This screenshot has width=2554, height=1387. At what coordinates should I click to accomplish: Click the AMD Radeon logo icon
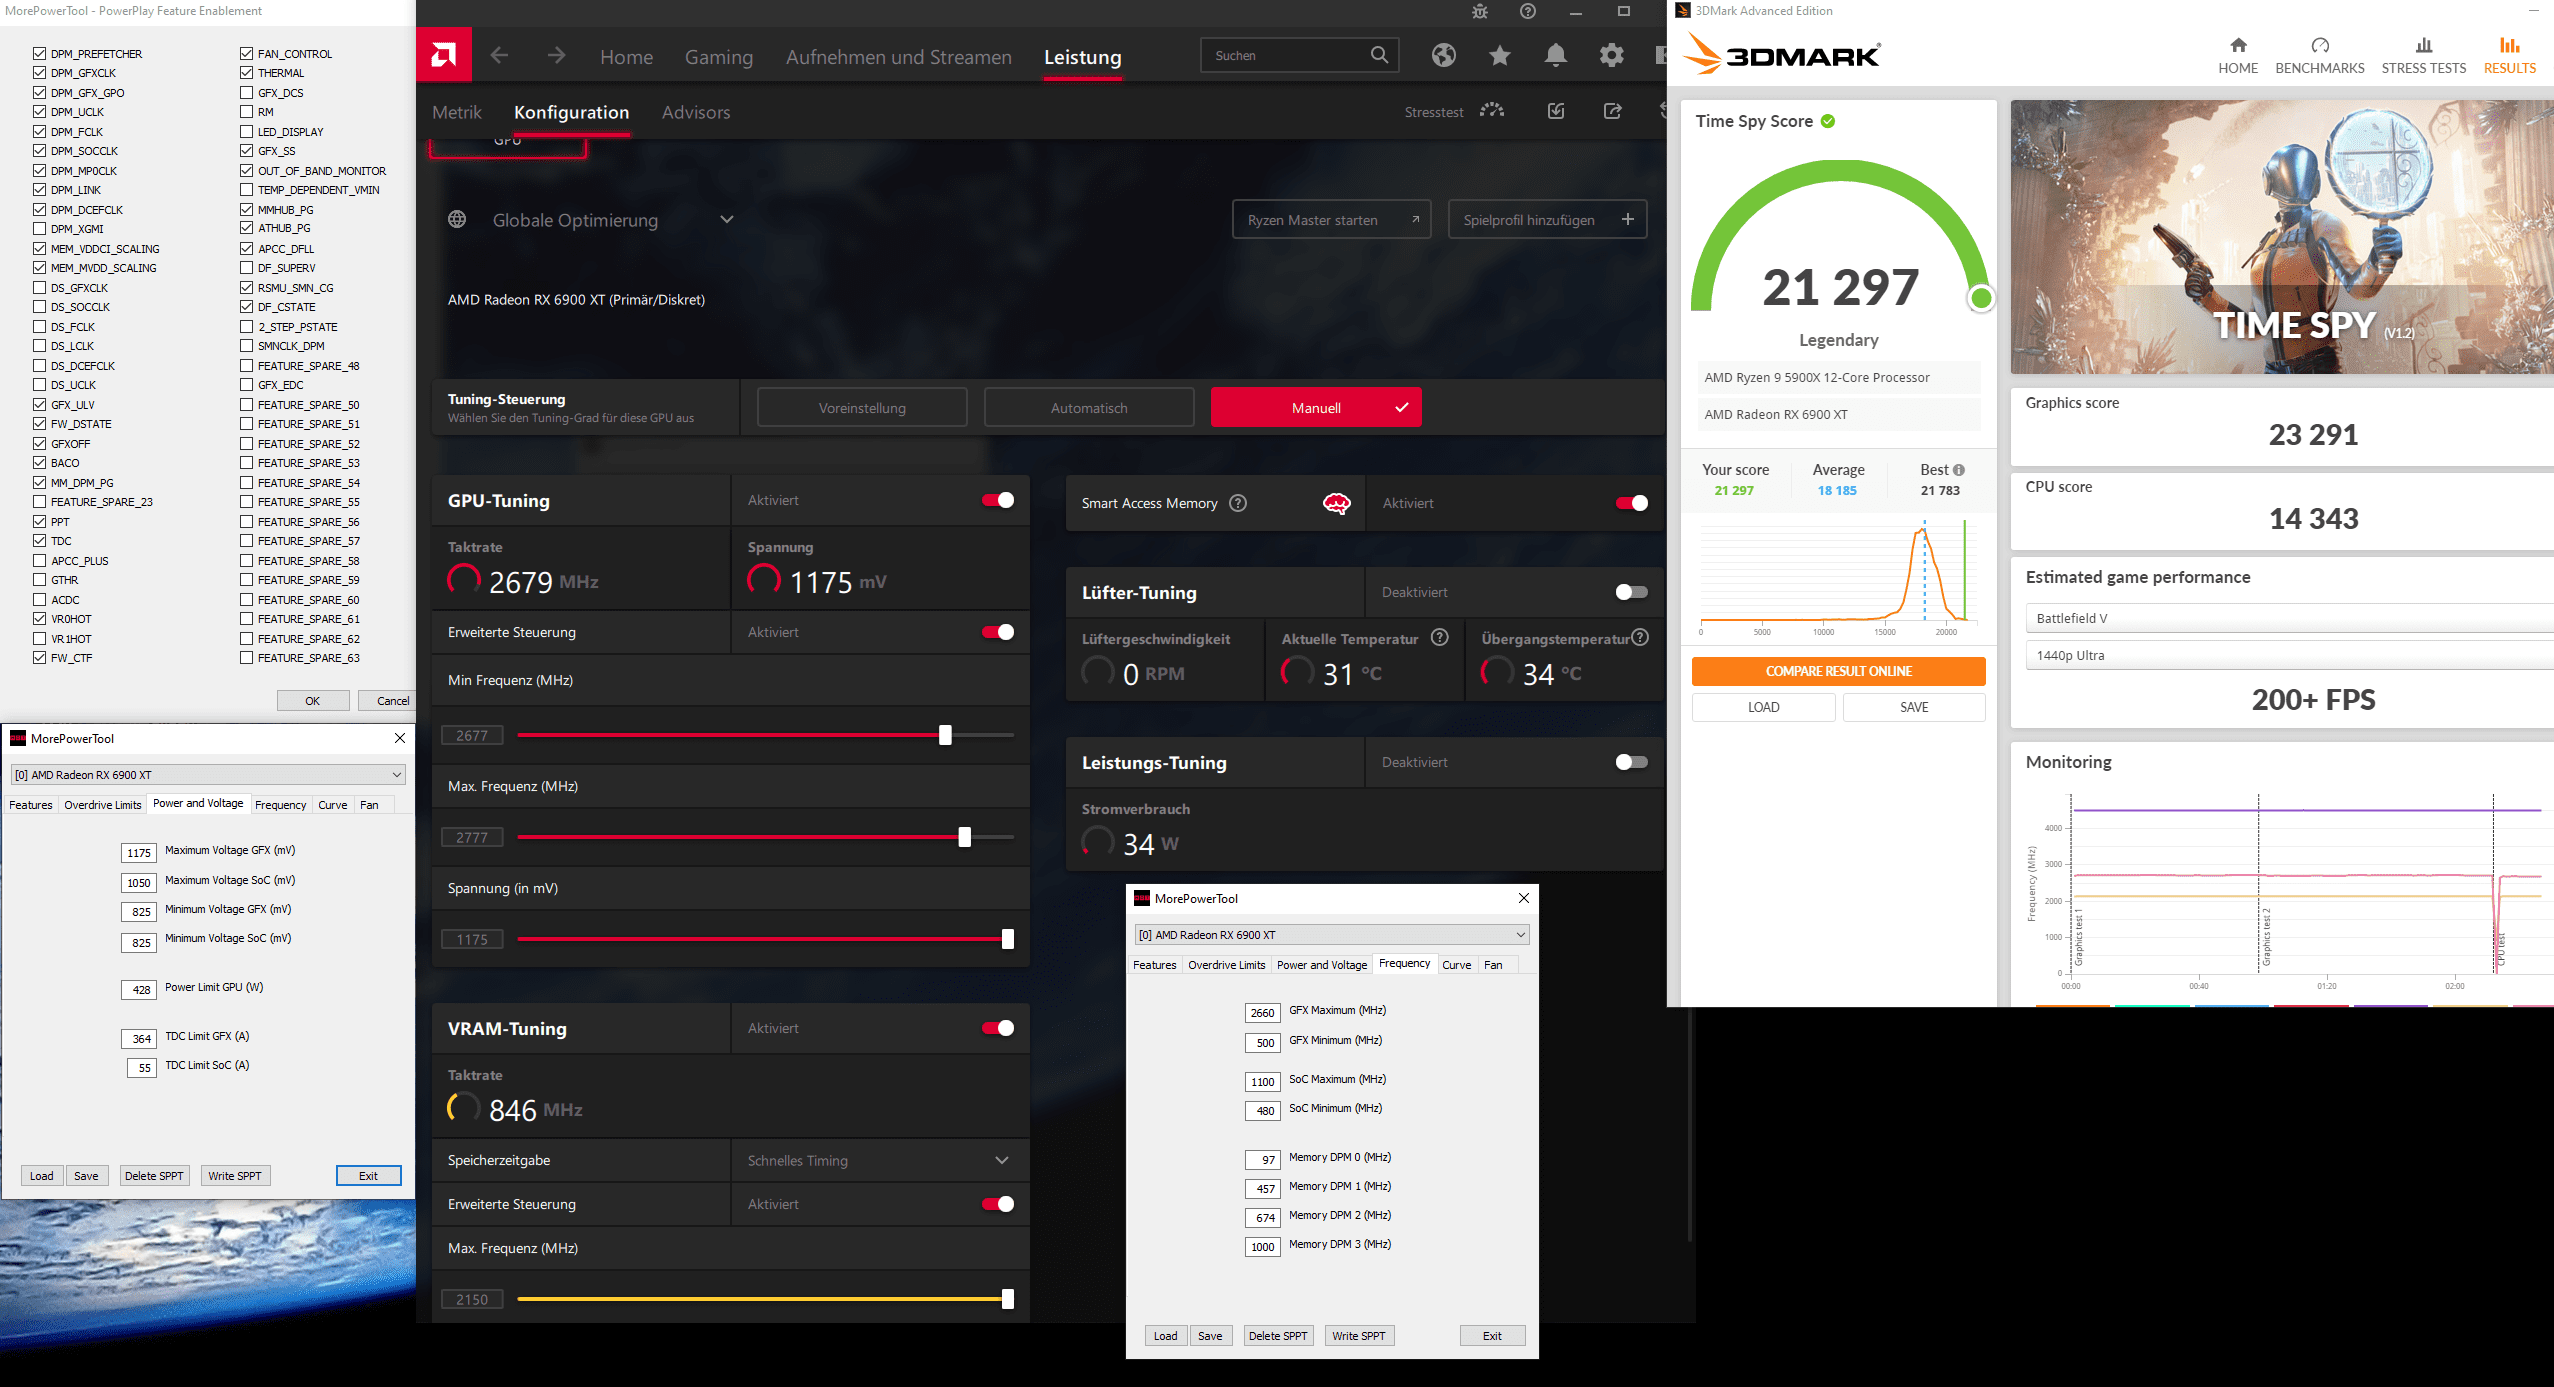[x=443, y=55]
